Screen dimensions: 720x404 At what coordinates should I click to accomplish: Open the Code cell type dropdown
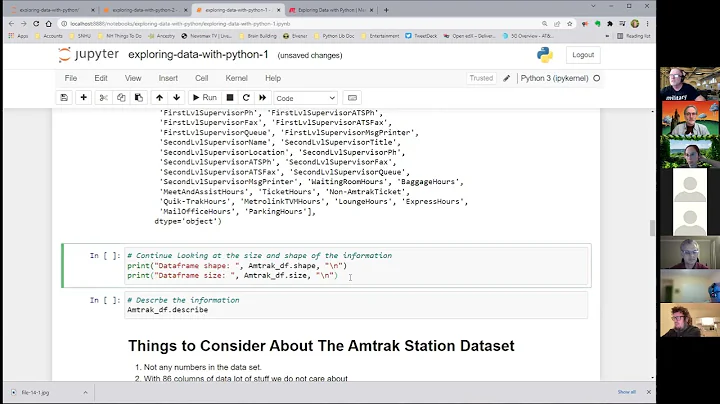point(305,98)
